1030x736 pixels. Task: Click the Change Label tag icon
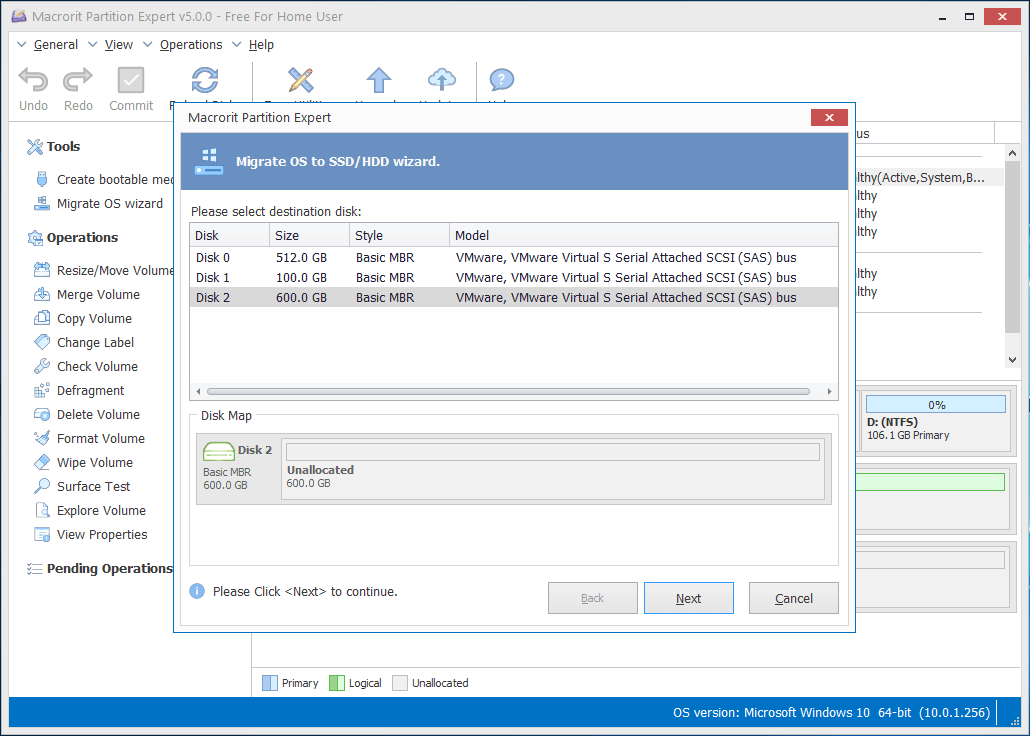tap(42, 342)
